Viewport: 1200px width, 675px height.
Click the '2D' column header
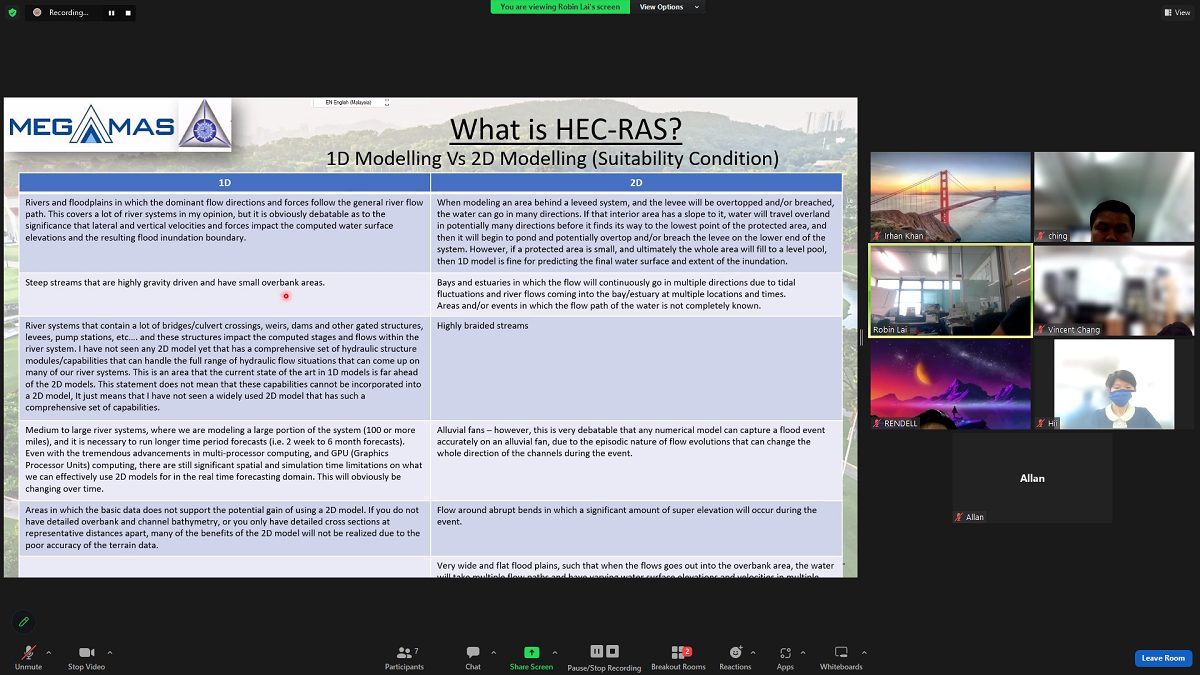coord(636,183)
